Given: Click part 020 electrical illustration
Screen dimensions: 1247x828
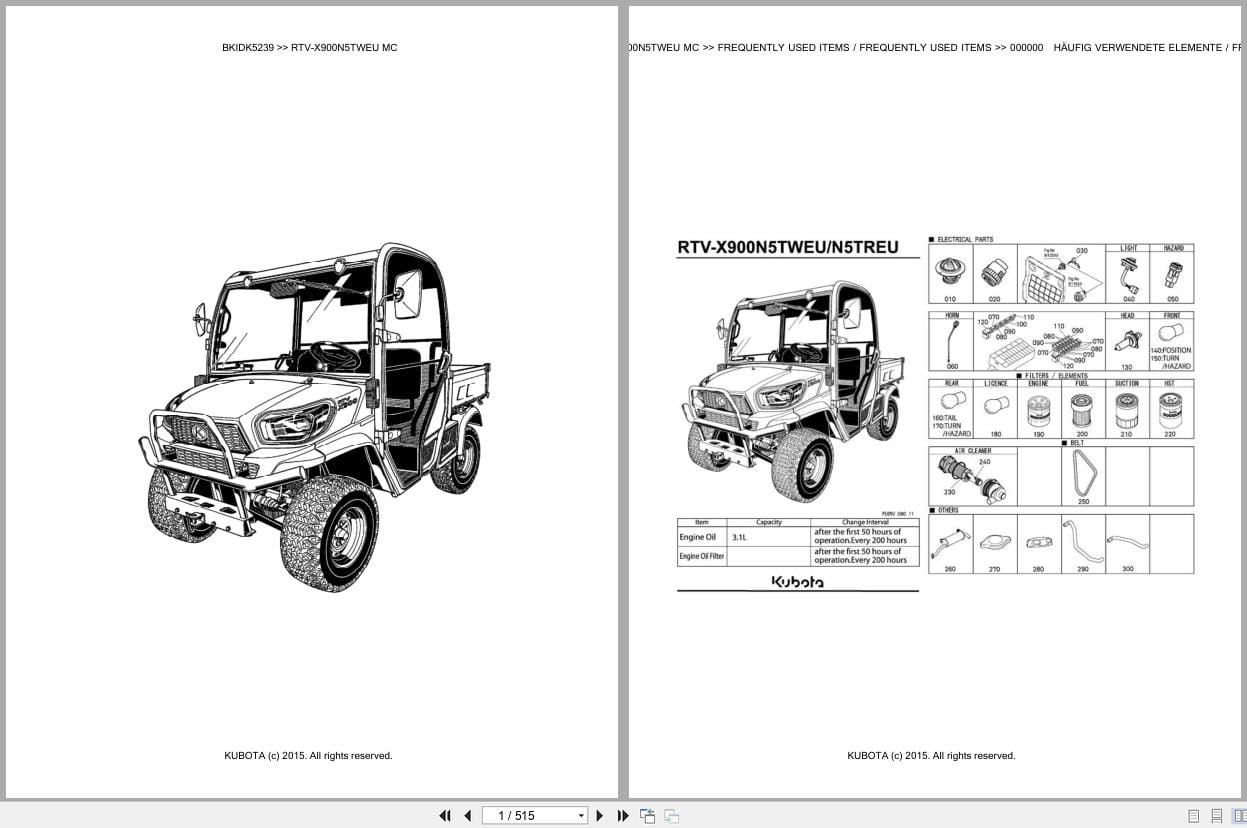Looking at the screenshot, I should [x=994, y=273].
